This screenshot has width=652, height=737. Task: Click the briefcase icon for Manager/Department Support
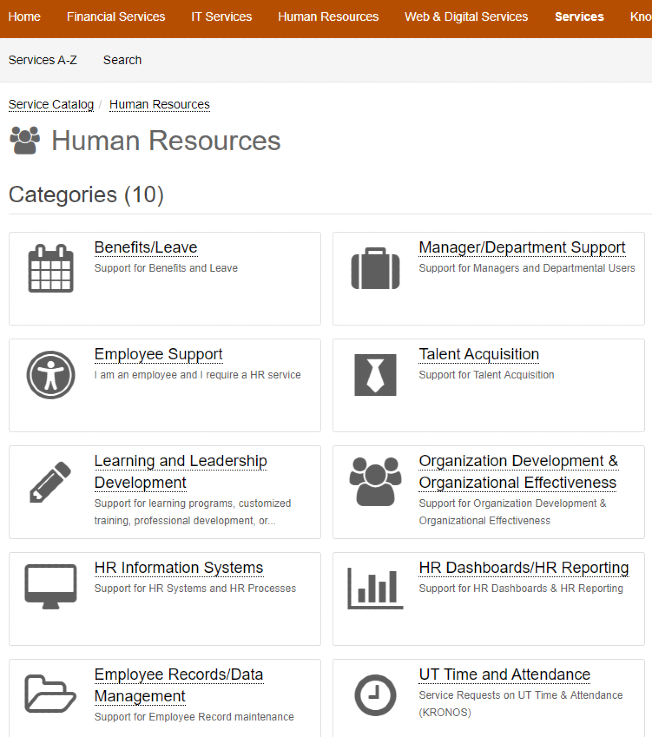tap(375, 269)
